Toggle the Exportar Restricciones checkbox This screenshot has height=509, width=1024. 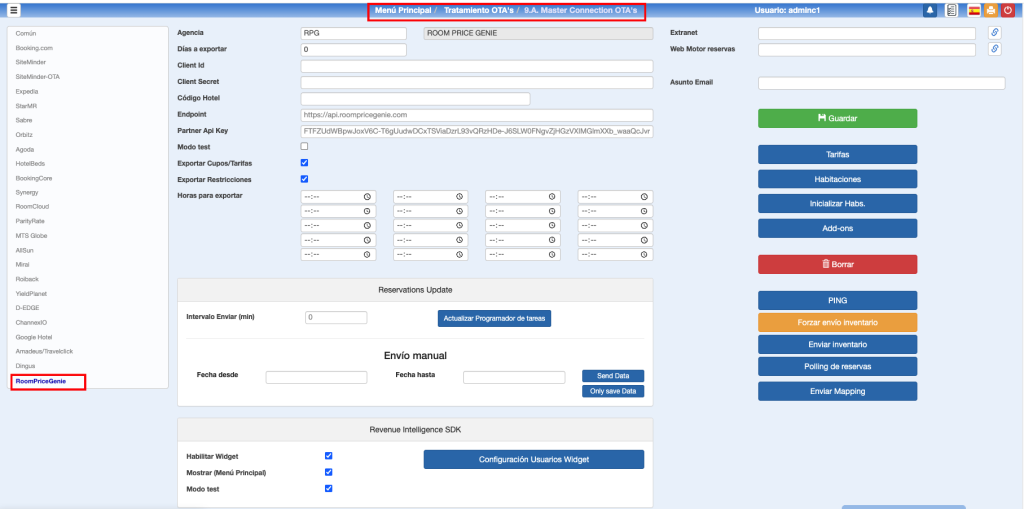click(305, 179)
